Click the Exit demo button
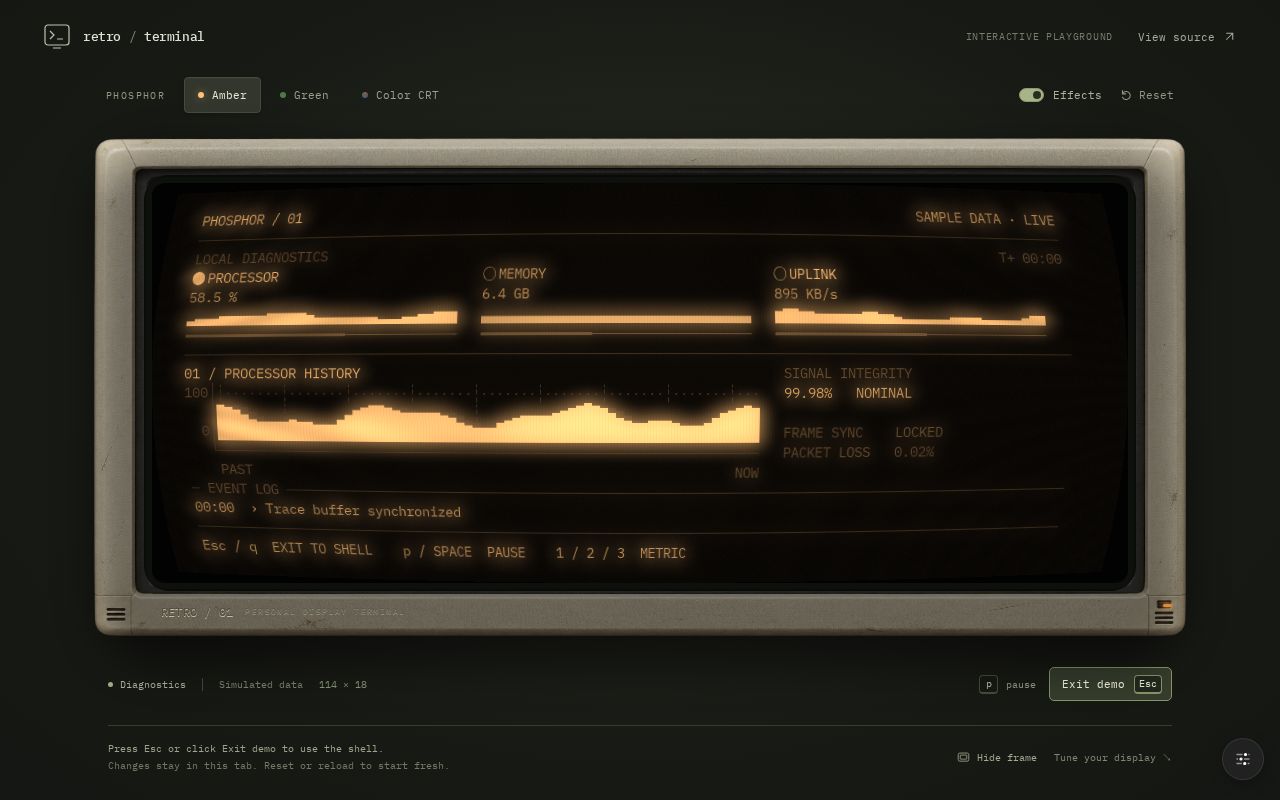 [x=1110, y=684]
